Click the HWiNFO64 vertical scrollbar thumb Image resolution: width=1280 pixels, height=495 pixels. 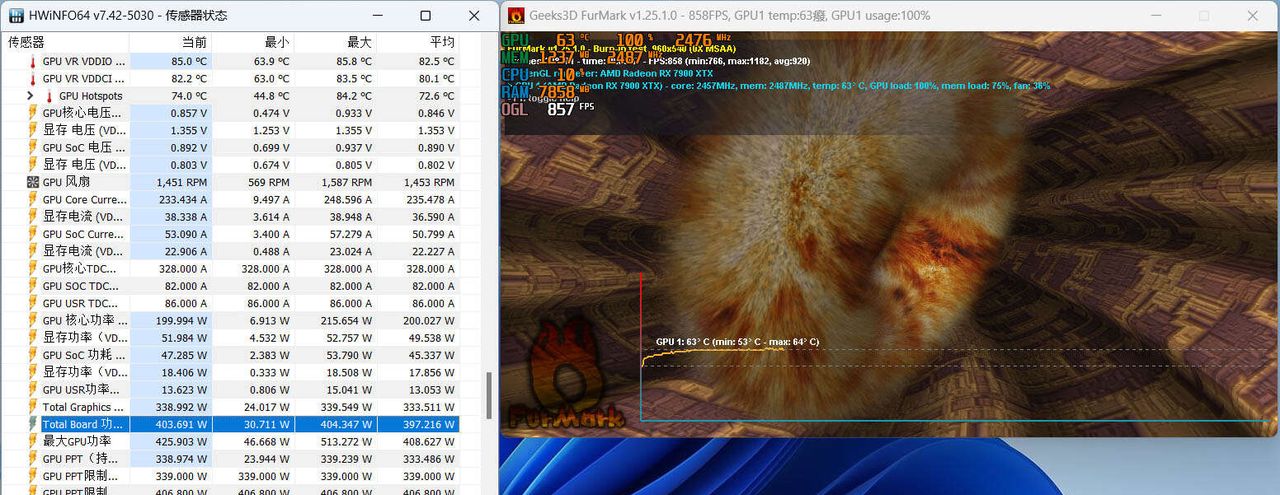[x=489, y=396]
